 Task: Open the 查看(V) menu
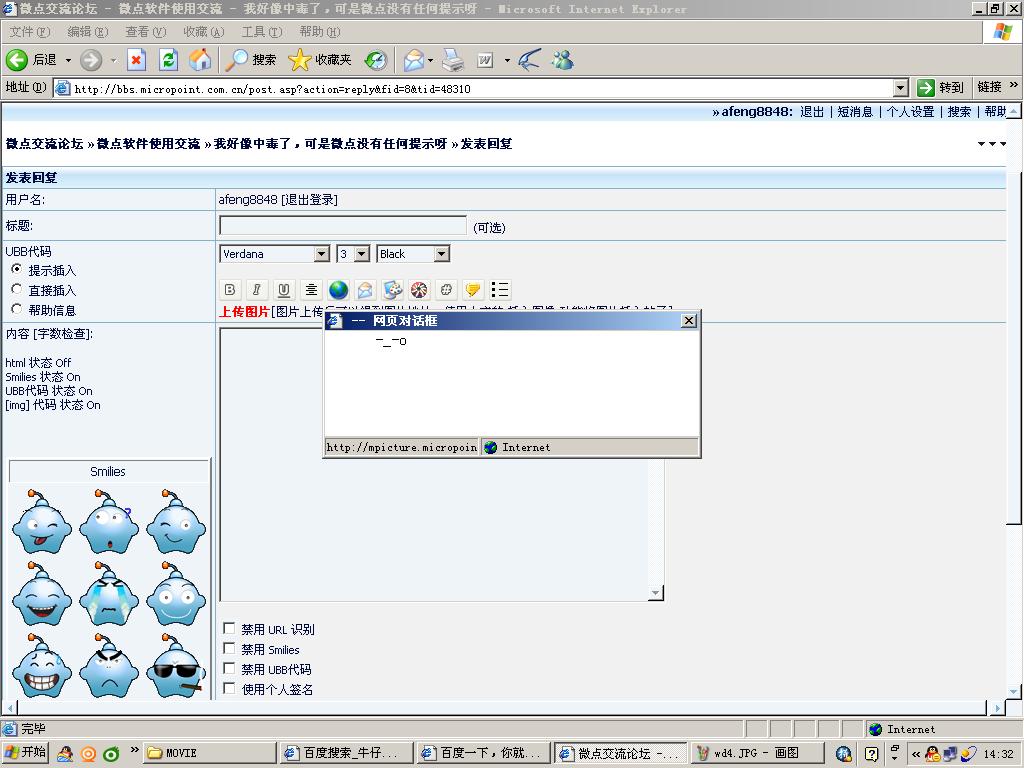tap(146, 31)
